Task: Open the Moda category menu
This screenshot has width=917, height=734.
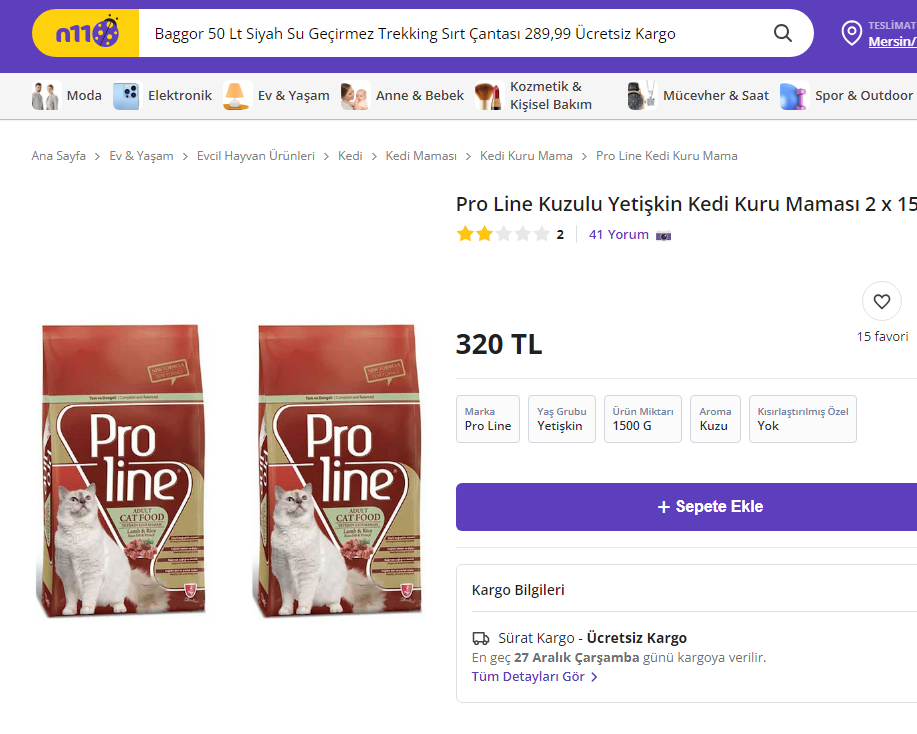Action: (84, 96)
